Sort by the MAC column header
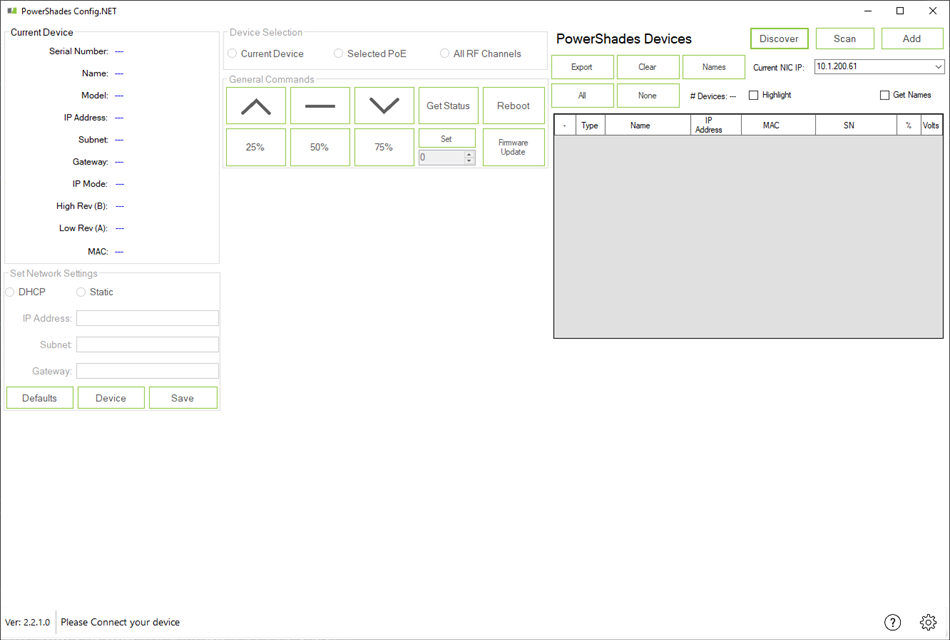Viewport: 950px width, 640px height. pyautogui.click(x=778, y=125)
